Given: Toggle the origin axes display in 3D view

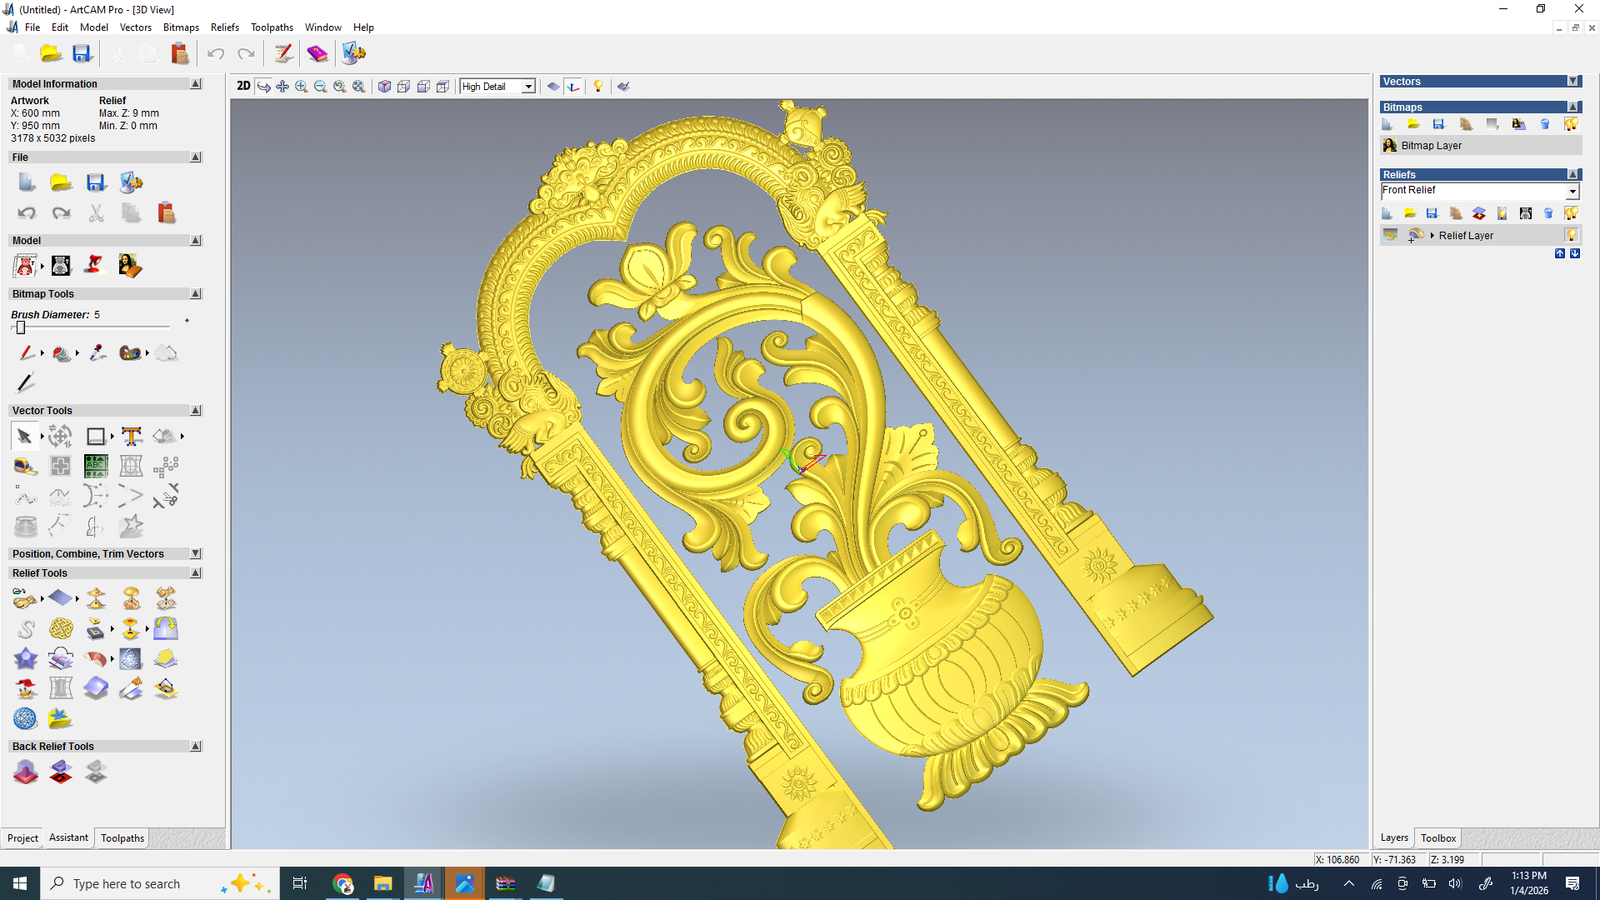Looking at the screenshot, I should coord(573,87).
